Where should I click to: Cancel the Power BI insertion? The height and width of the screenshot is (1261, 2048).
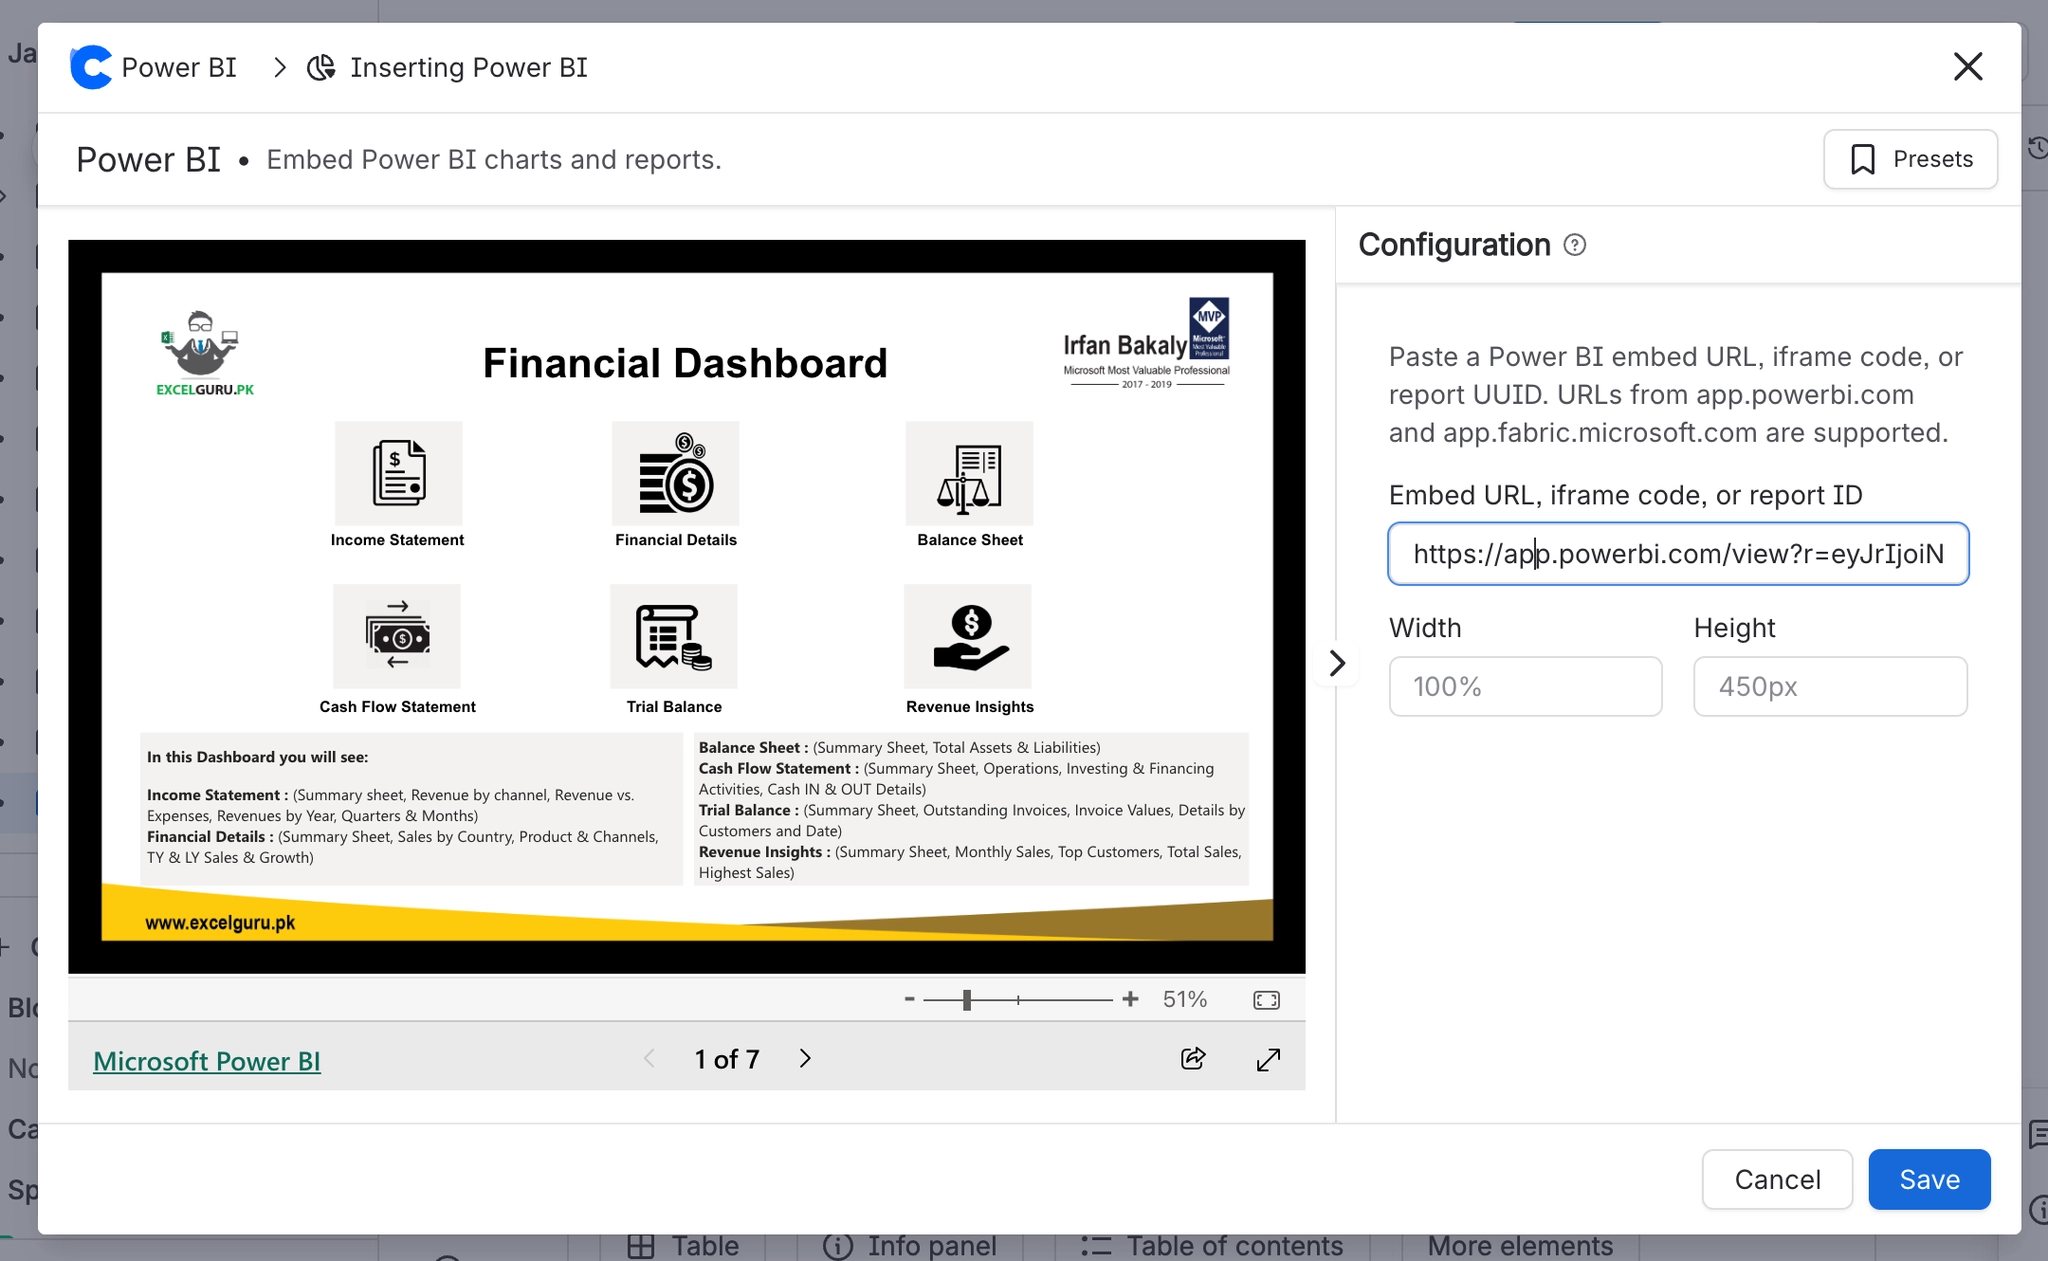click(x=1777, y=1180)
